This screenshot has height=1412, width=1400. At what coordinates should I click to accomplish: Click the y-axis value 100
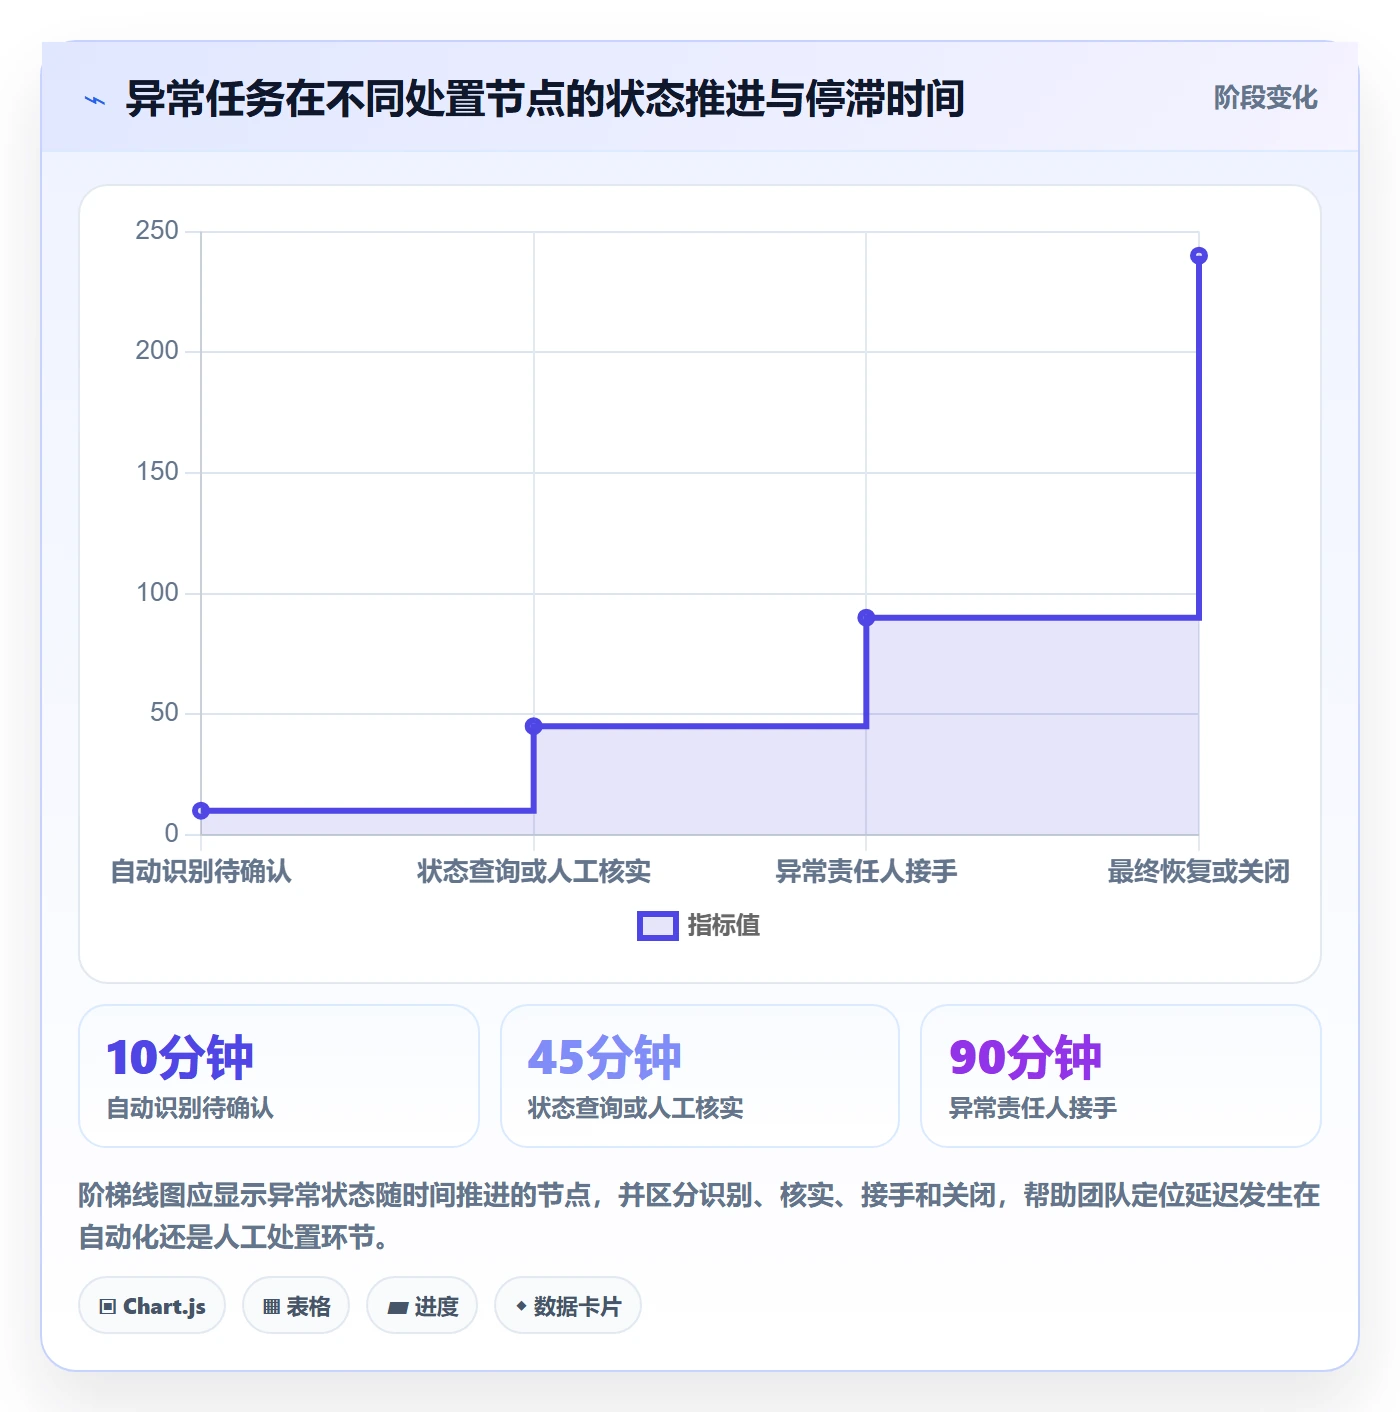click(157, 593)
